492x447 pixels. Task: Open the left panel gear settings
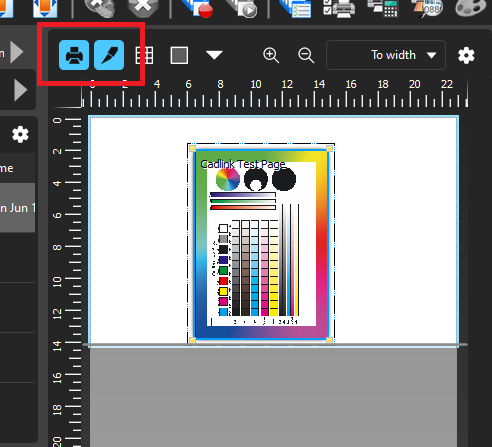point(20,135)
